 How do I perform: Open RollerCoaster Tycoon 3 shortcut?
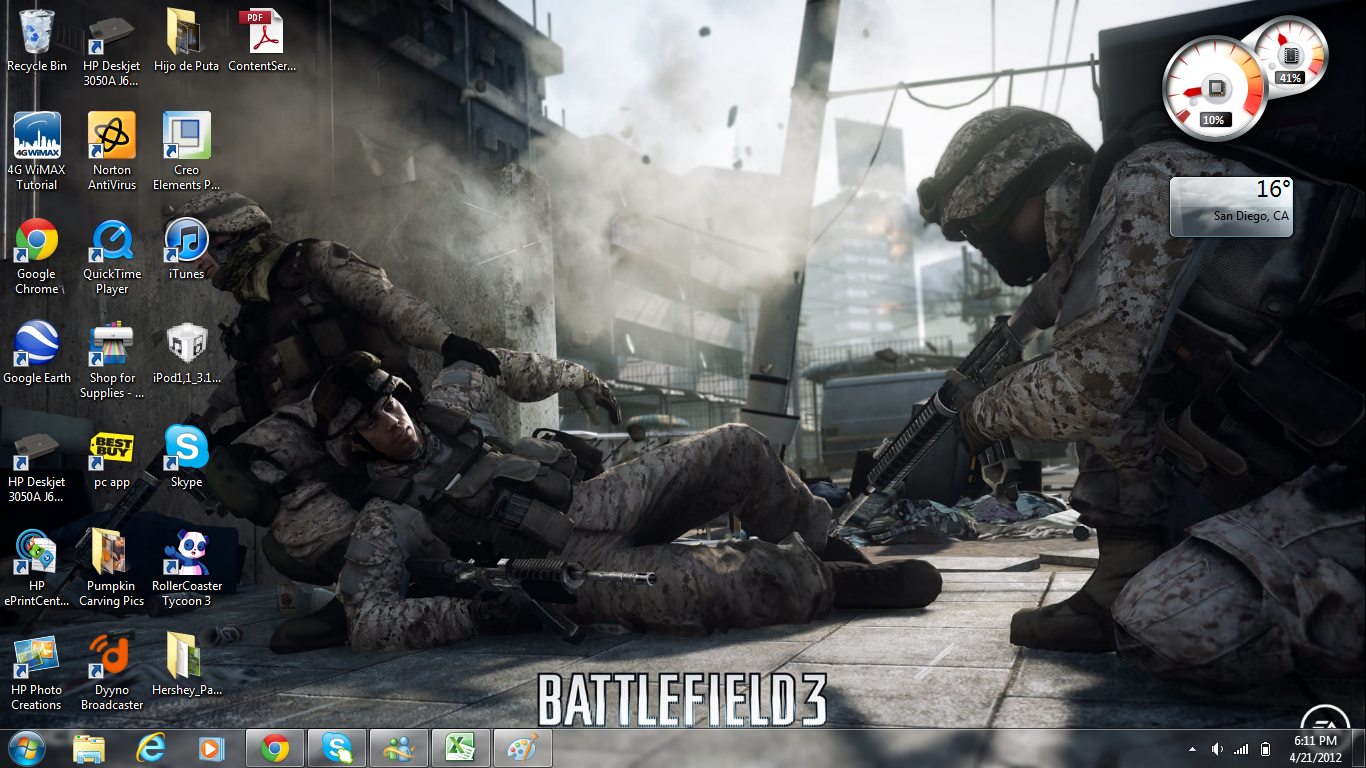pos(187,553)
